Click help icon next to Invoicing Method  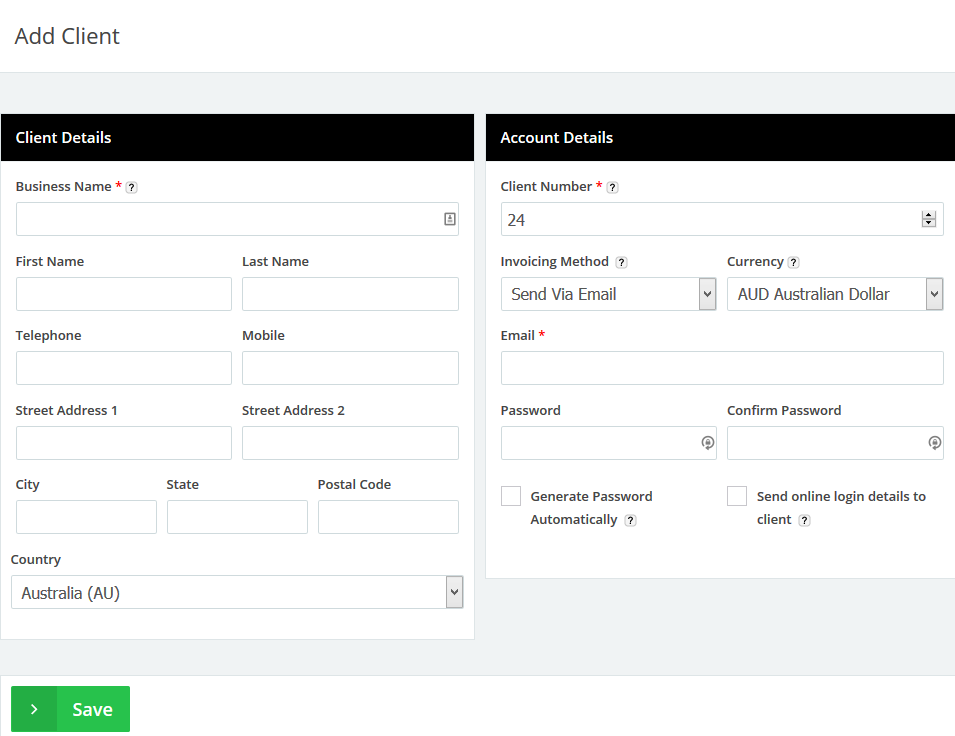[x=621, y=262]
